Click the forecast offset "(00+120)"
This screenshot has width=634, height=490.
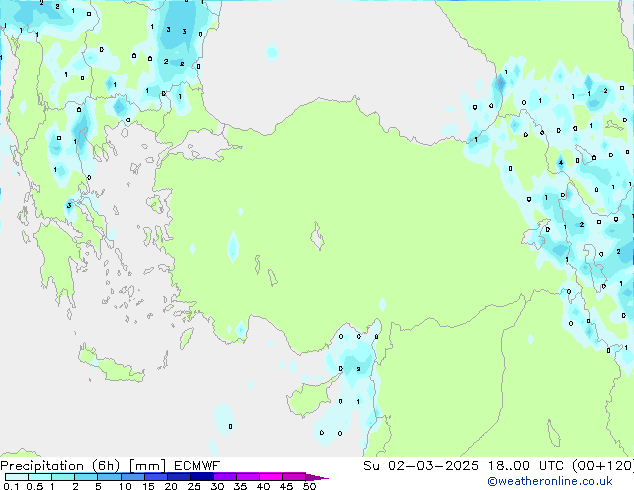coord(603,466)
